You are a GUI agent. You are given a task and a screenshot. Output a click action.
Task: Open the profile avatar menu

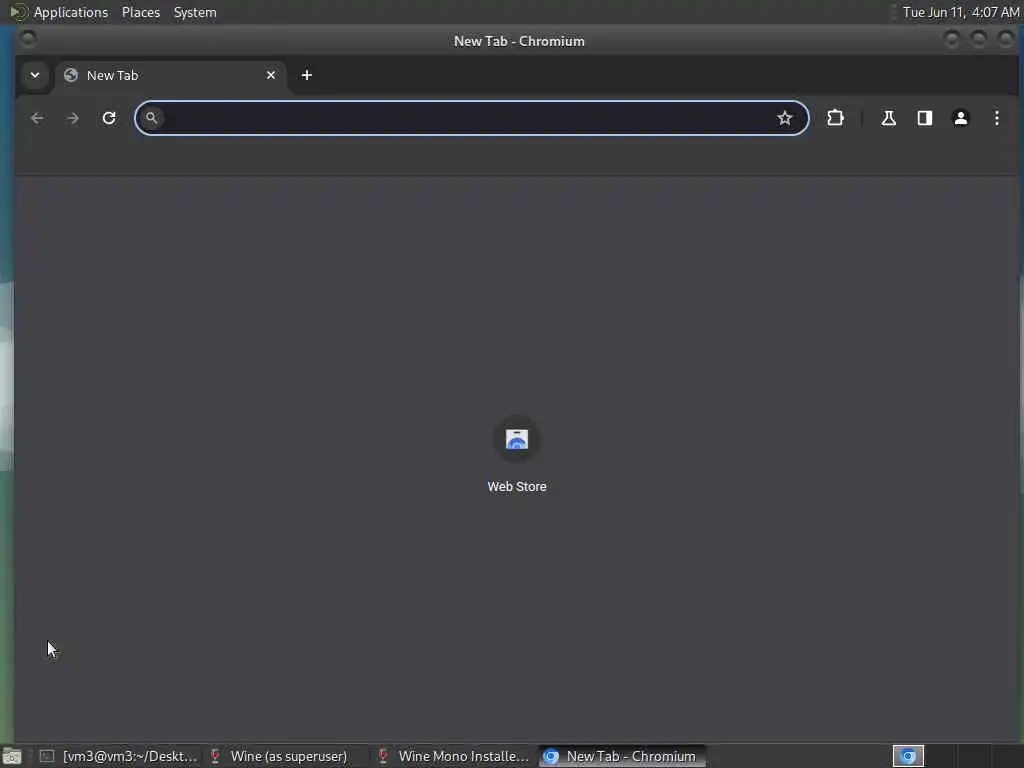pos(961,118)
